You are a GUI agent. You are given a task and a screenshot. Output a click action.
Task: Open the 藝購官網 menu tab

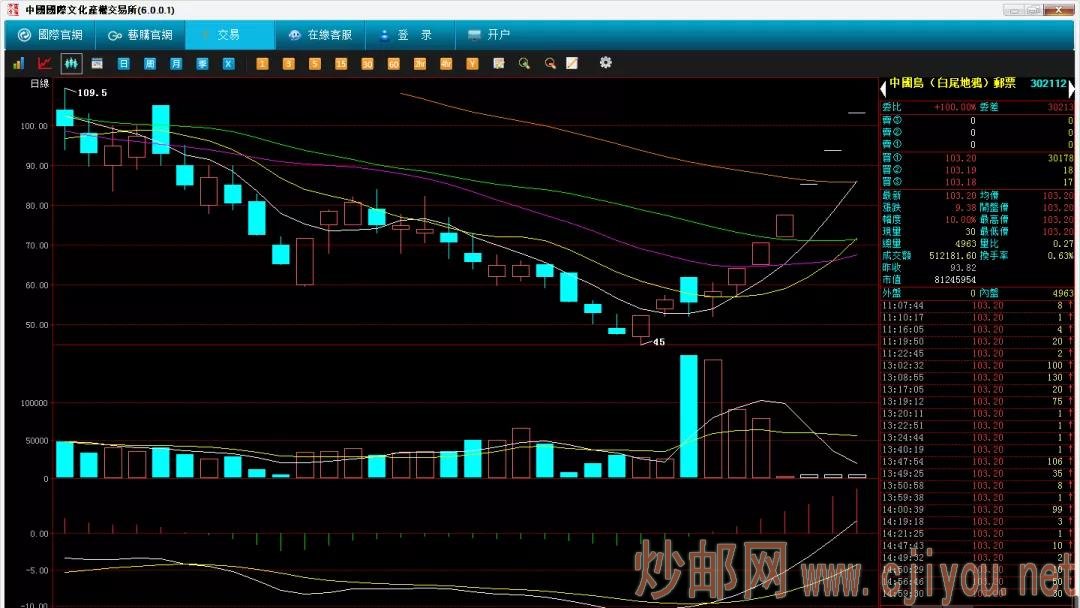tap(141, 35)
